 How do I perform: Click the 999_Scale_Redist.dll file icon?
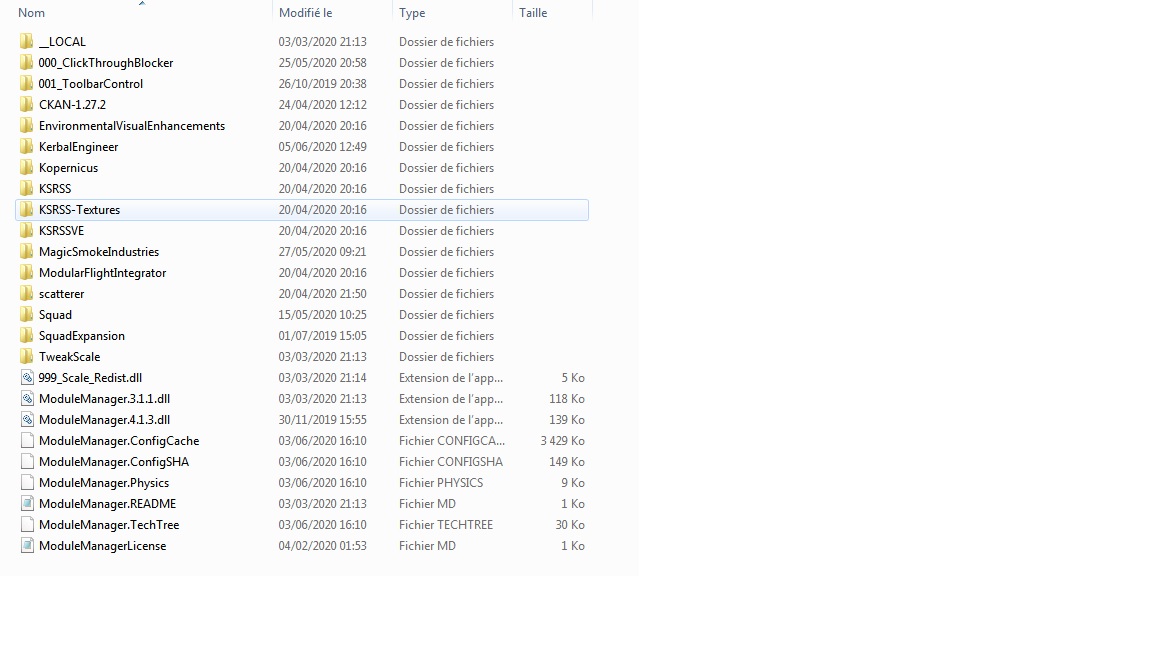28,378
